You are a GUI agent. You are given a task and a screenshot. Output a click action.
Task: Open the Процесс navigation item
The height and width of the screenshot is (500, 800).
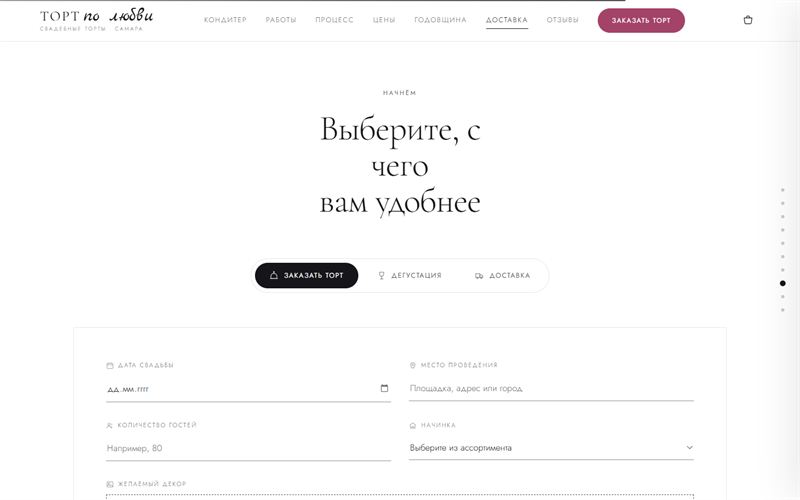(334, 20)
